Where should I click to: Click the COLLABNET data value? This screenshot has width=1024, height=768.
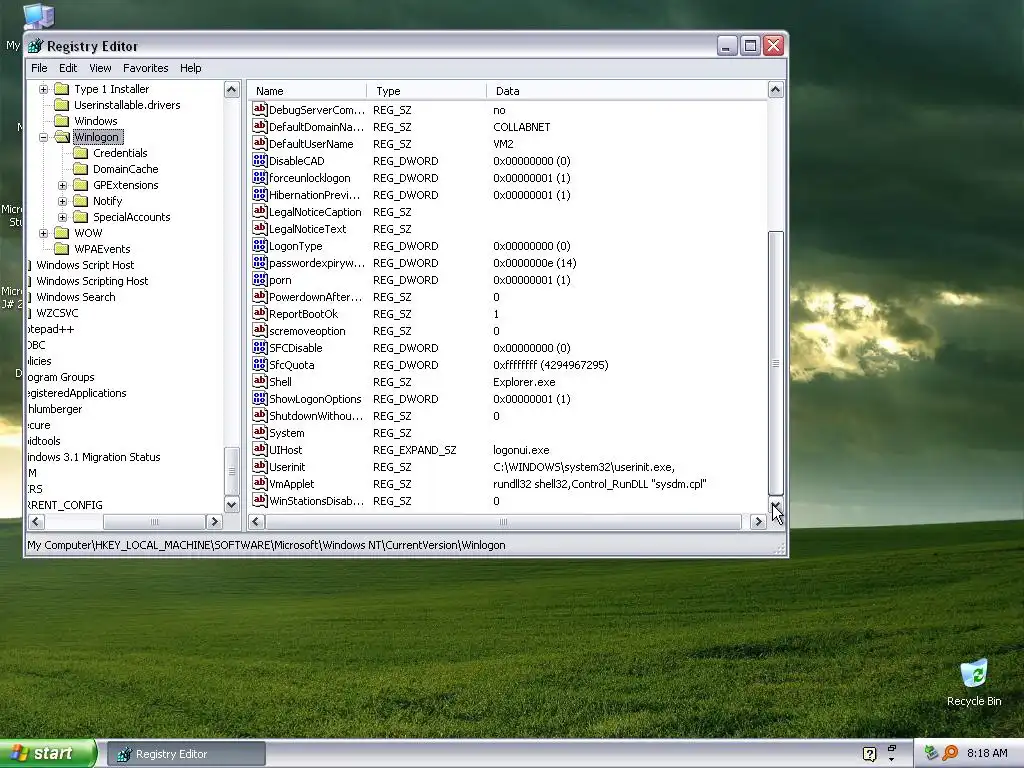tap(522, 127)
